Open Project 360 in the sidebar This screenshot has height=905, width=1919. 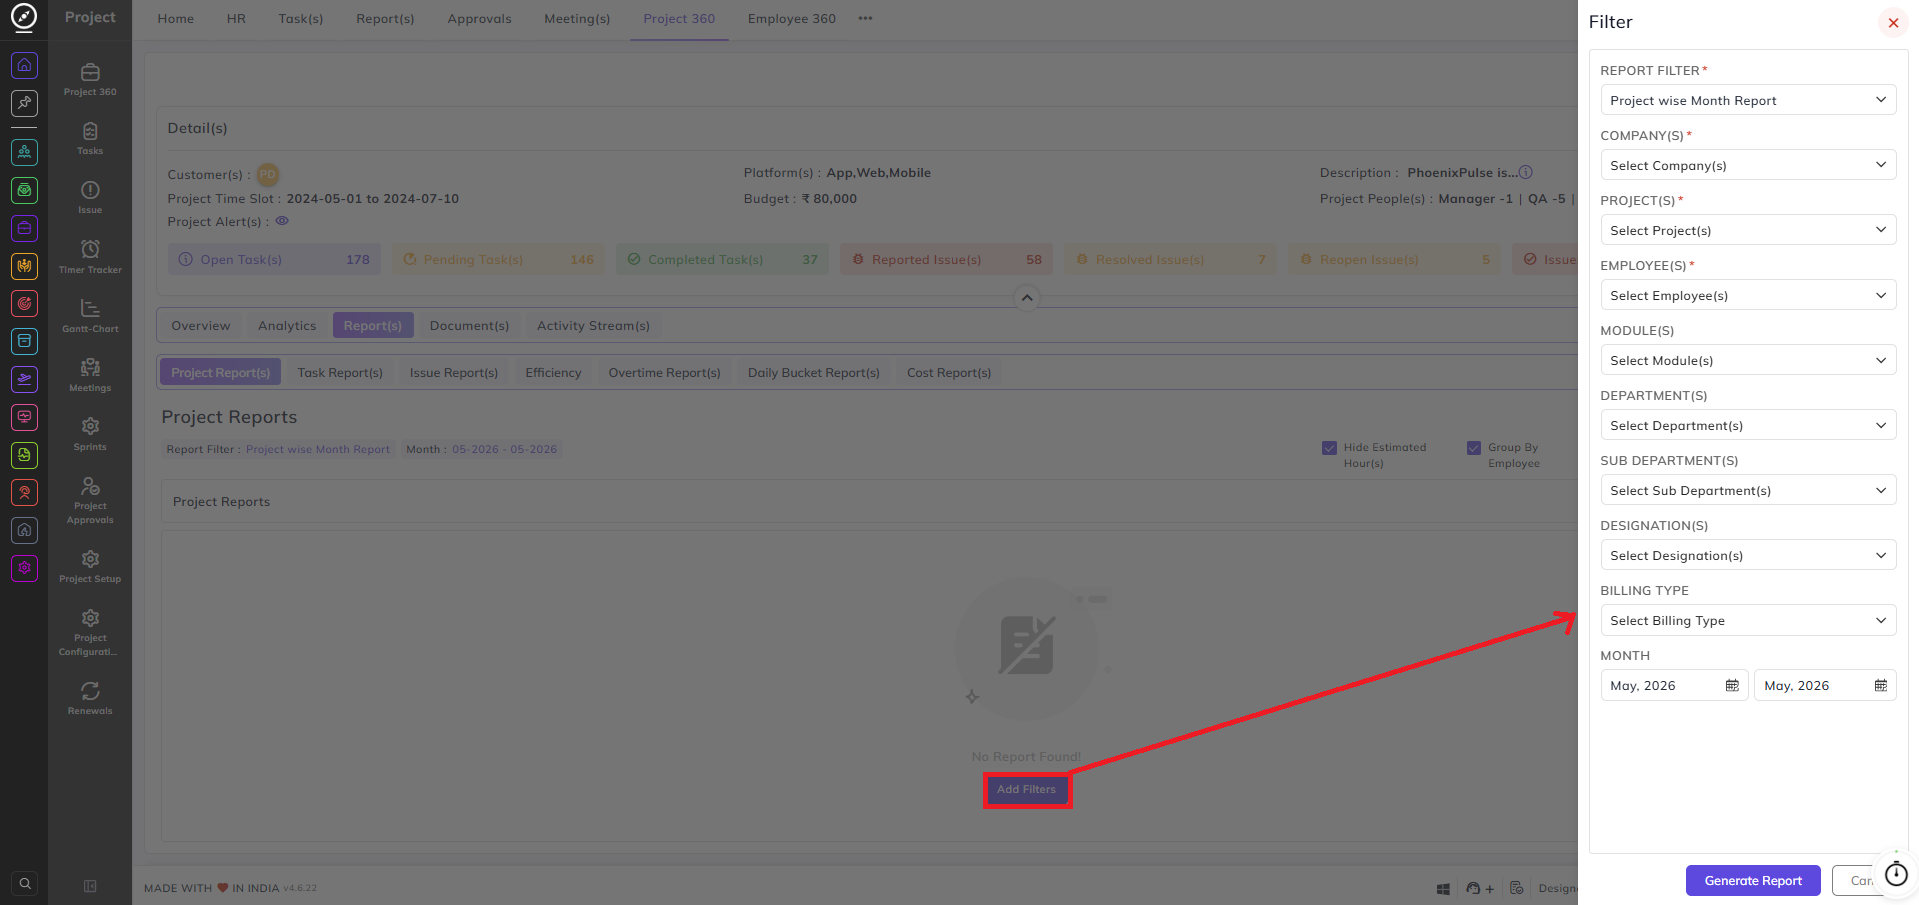[90, 80]
